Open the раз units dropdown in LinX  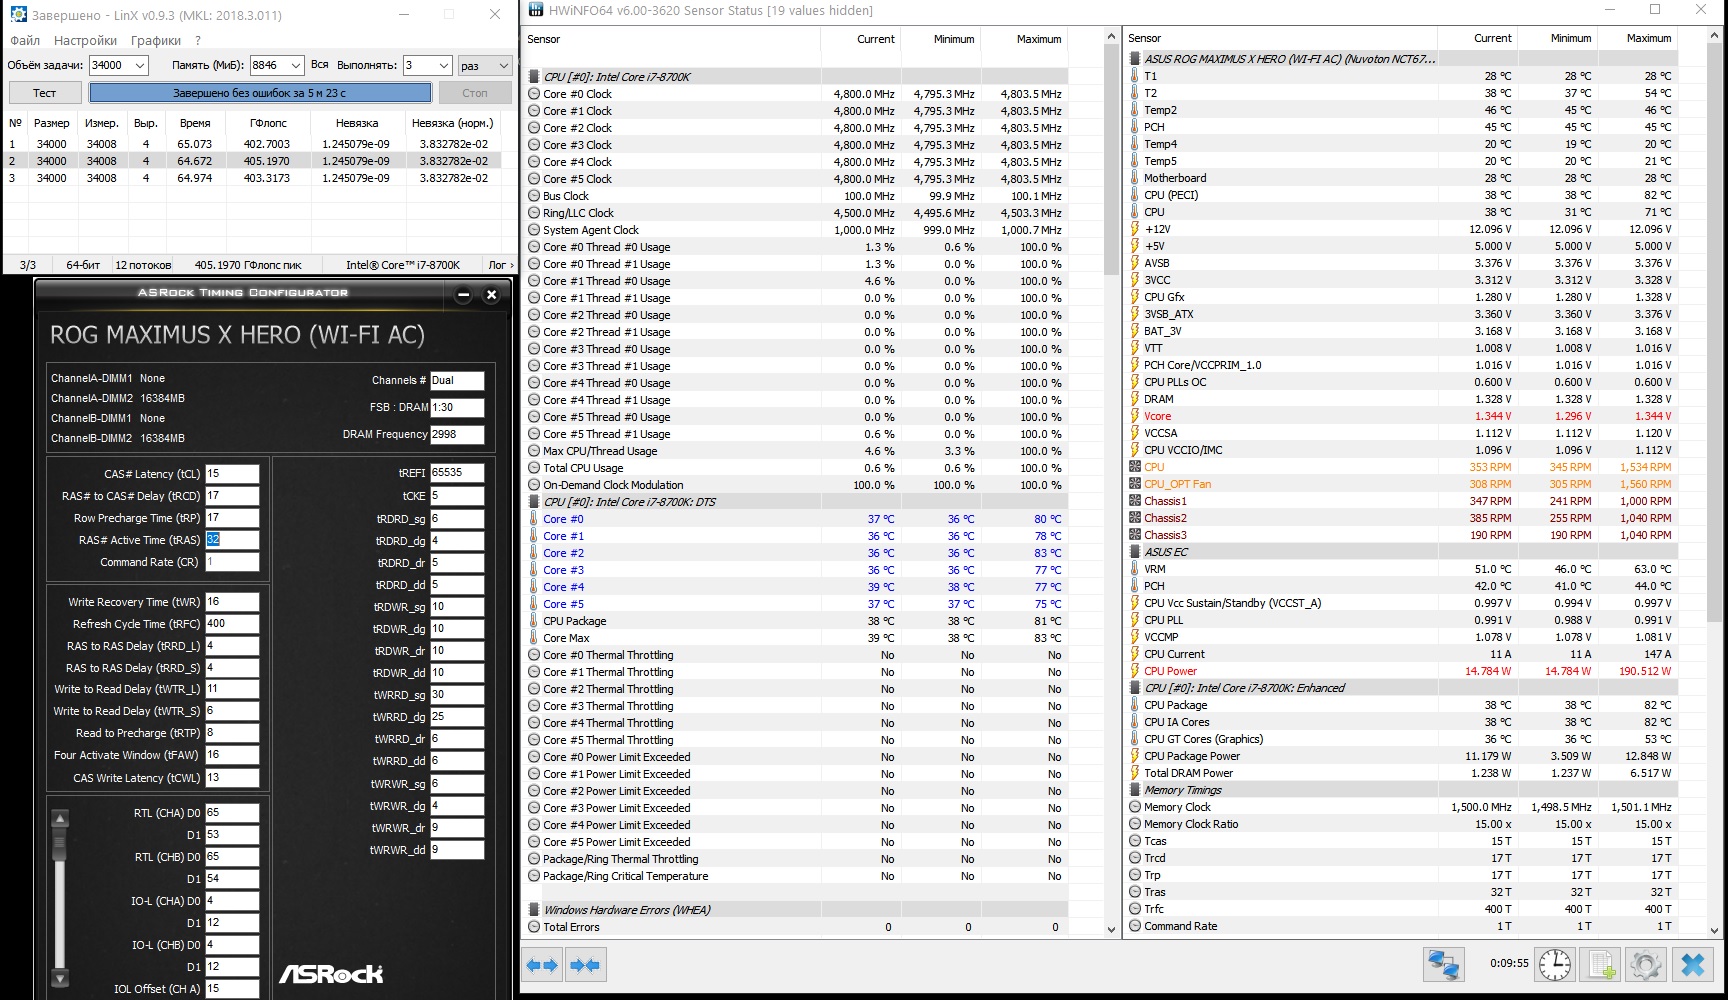click(485, 65)
